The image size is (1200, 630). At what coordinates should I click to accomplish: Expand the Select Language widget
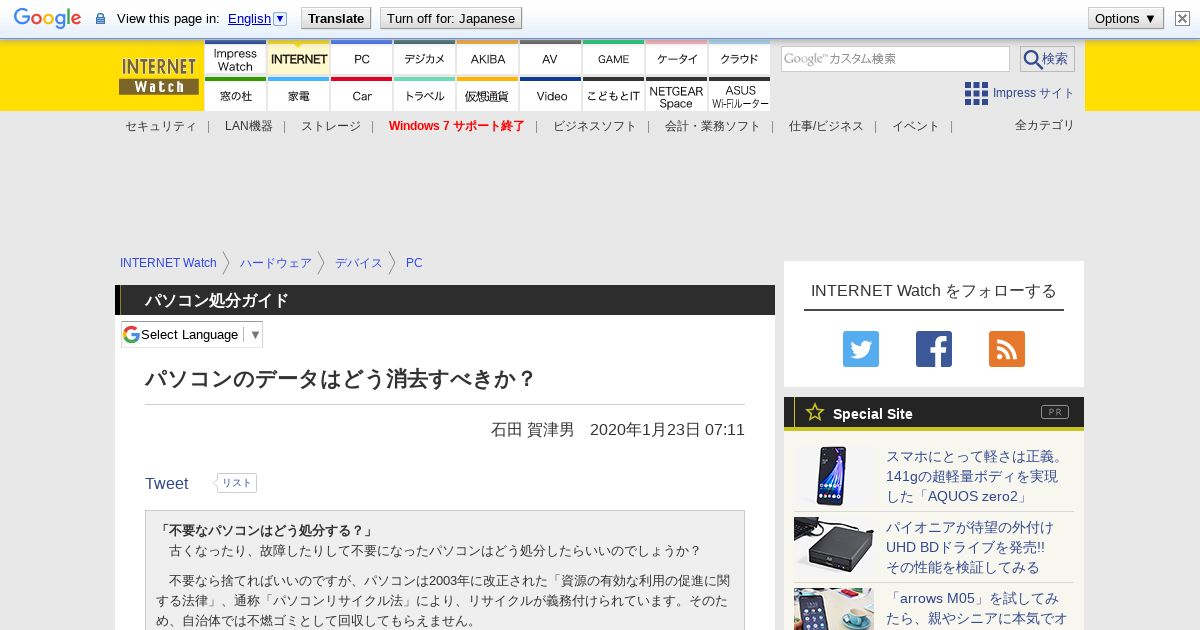(x=192, y=334)
